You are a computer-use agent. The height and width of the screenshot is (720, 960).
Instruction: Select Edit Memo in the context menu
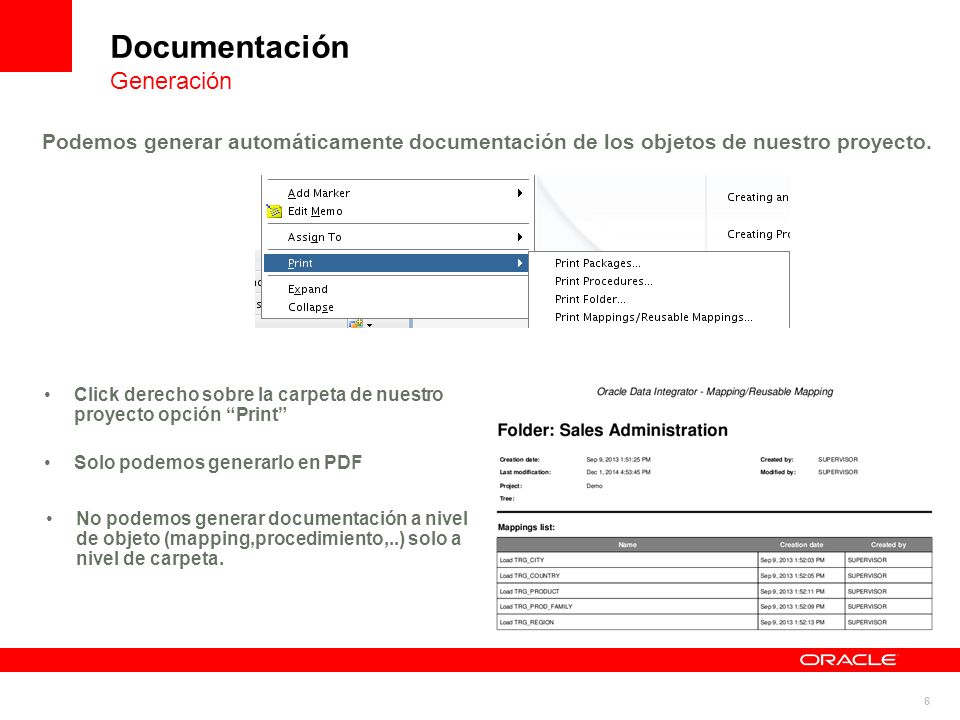397,211
